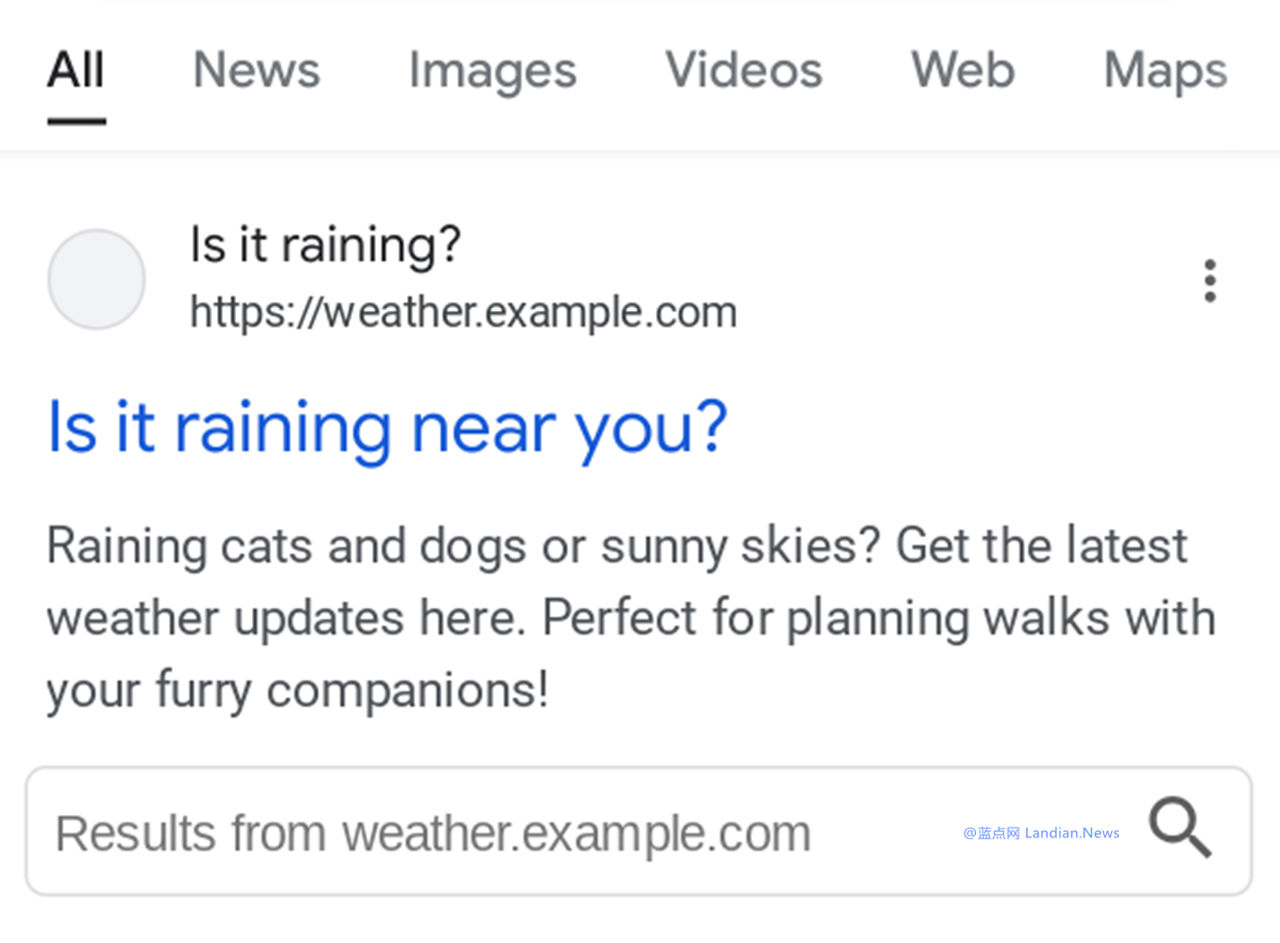1280x943 pixels.
Task: Go to the Maps tab
Action: 1165,72
